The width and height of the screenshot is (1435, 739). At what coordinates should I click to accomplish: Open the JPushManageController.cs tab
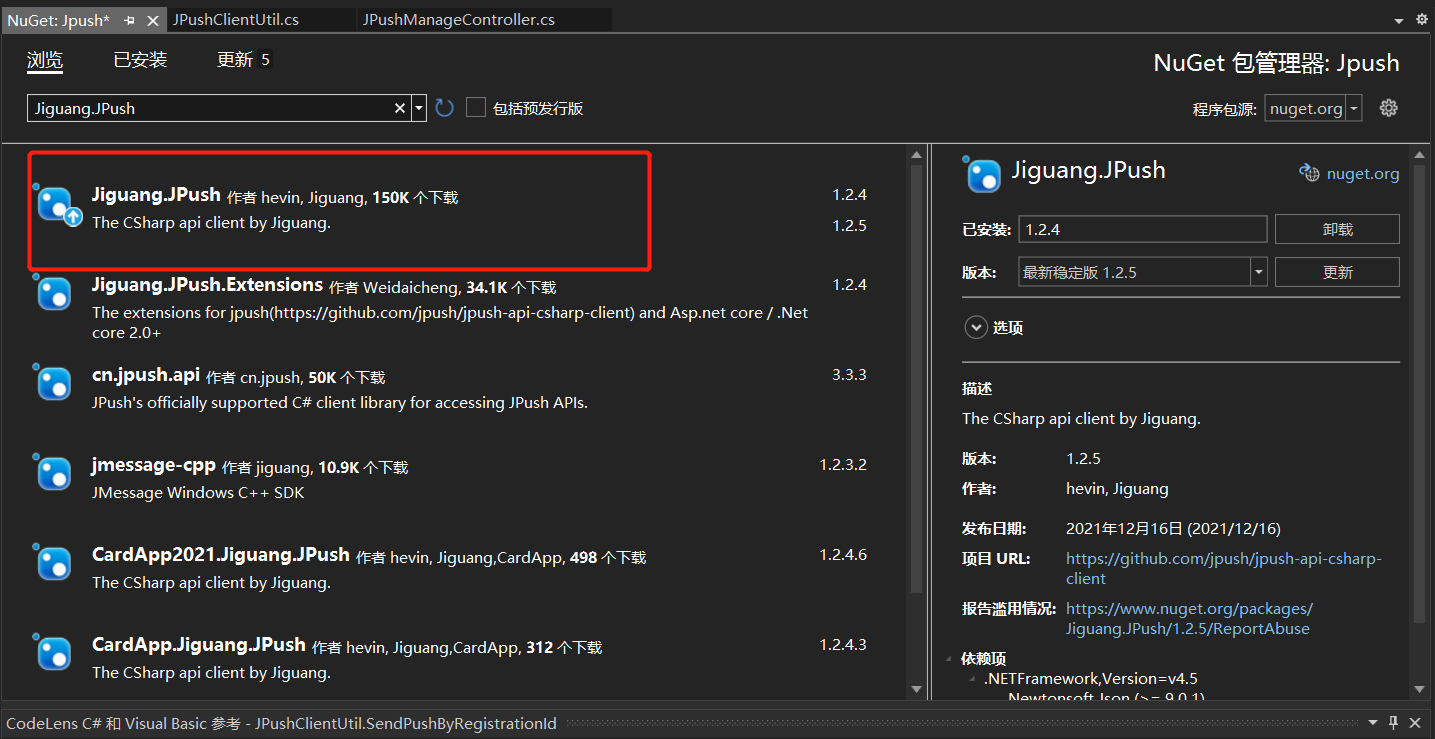point(458,20)
